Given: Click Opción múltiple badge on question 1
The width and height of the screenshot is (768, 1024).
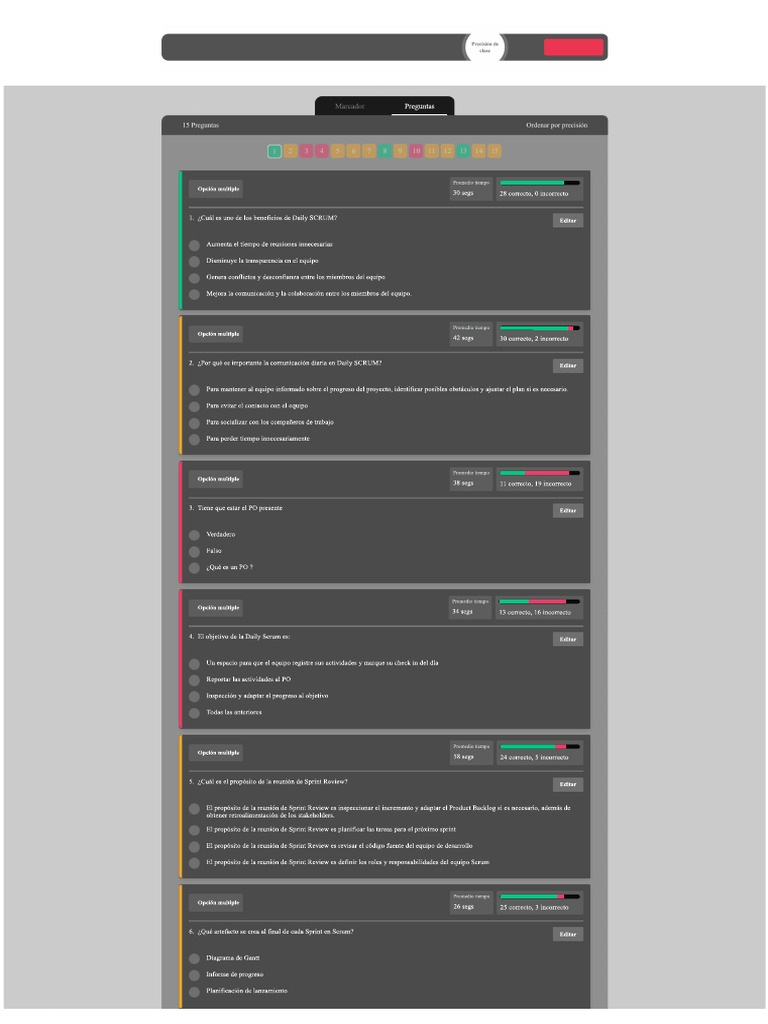Looking at the screenshot, I should 218,189.
